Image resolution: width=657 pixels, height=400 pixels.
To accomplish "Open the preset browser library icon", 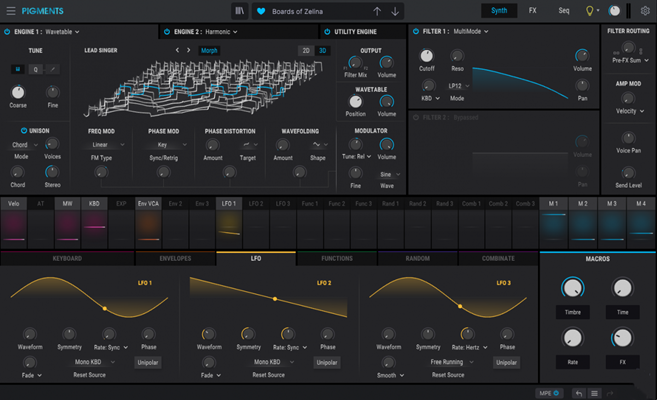I will click(x=239, y=11).
